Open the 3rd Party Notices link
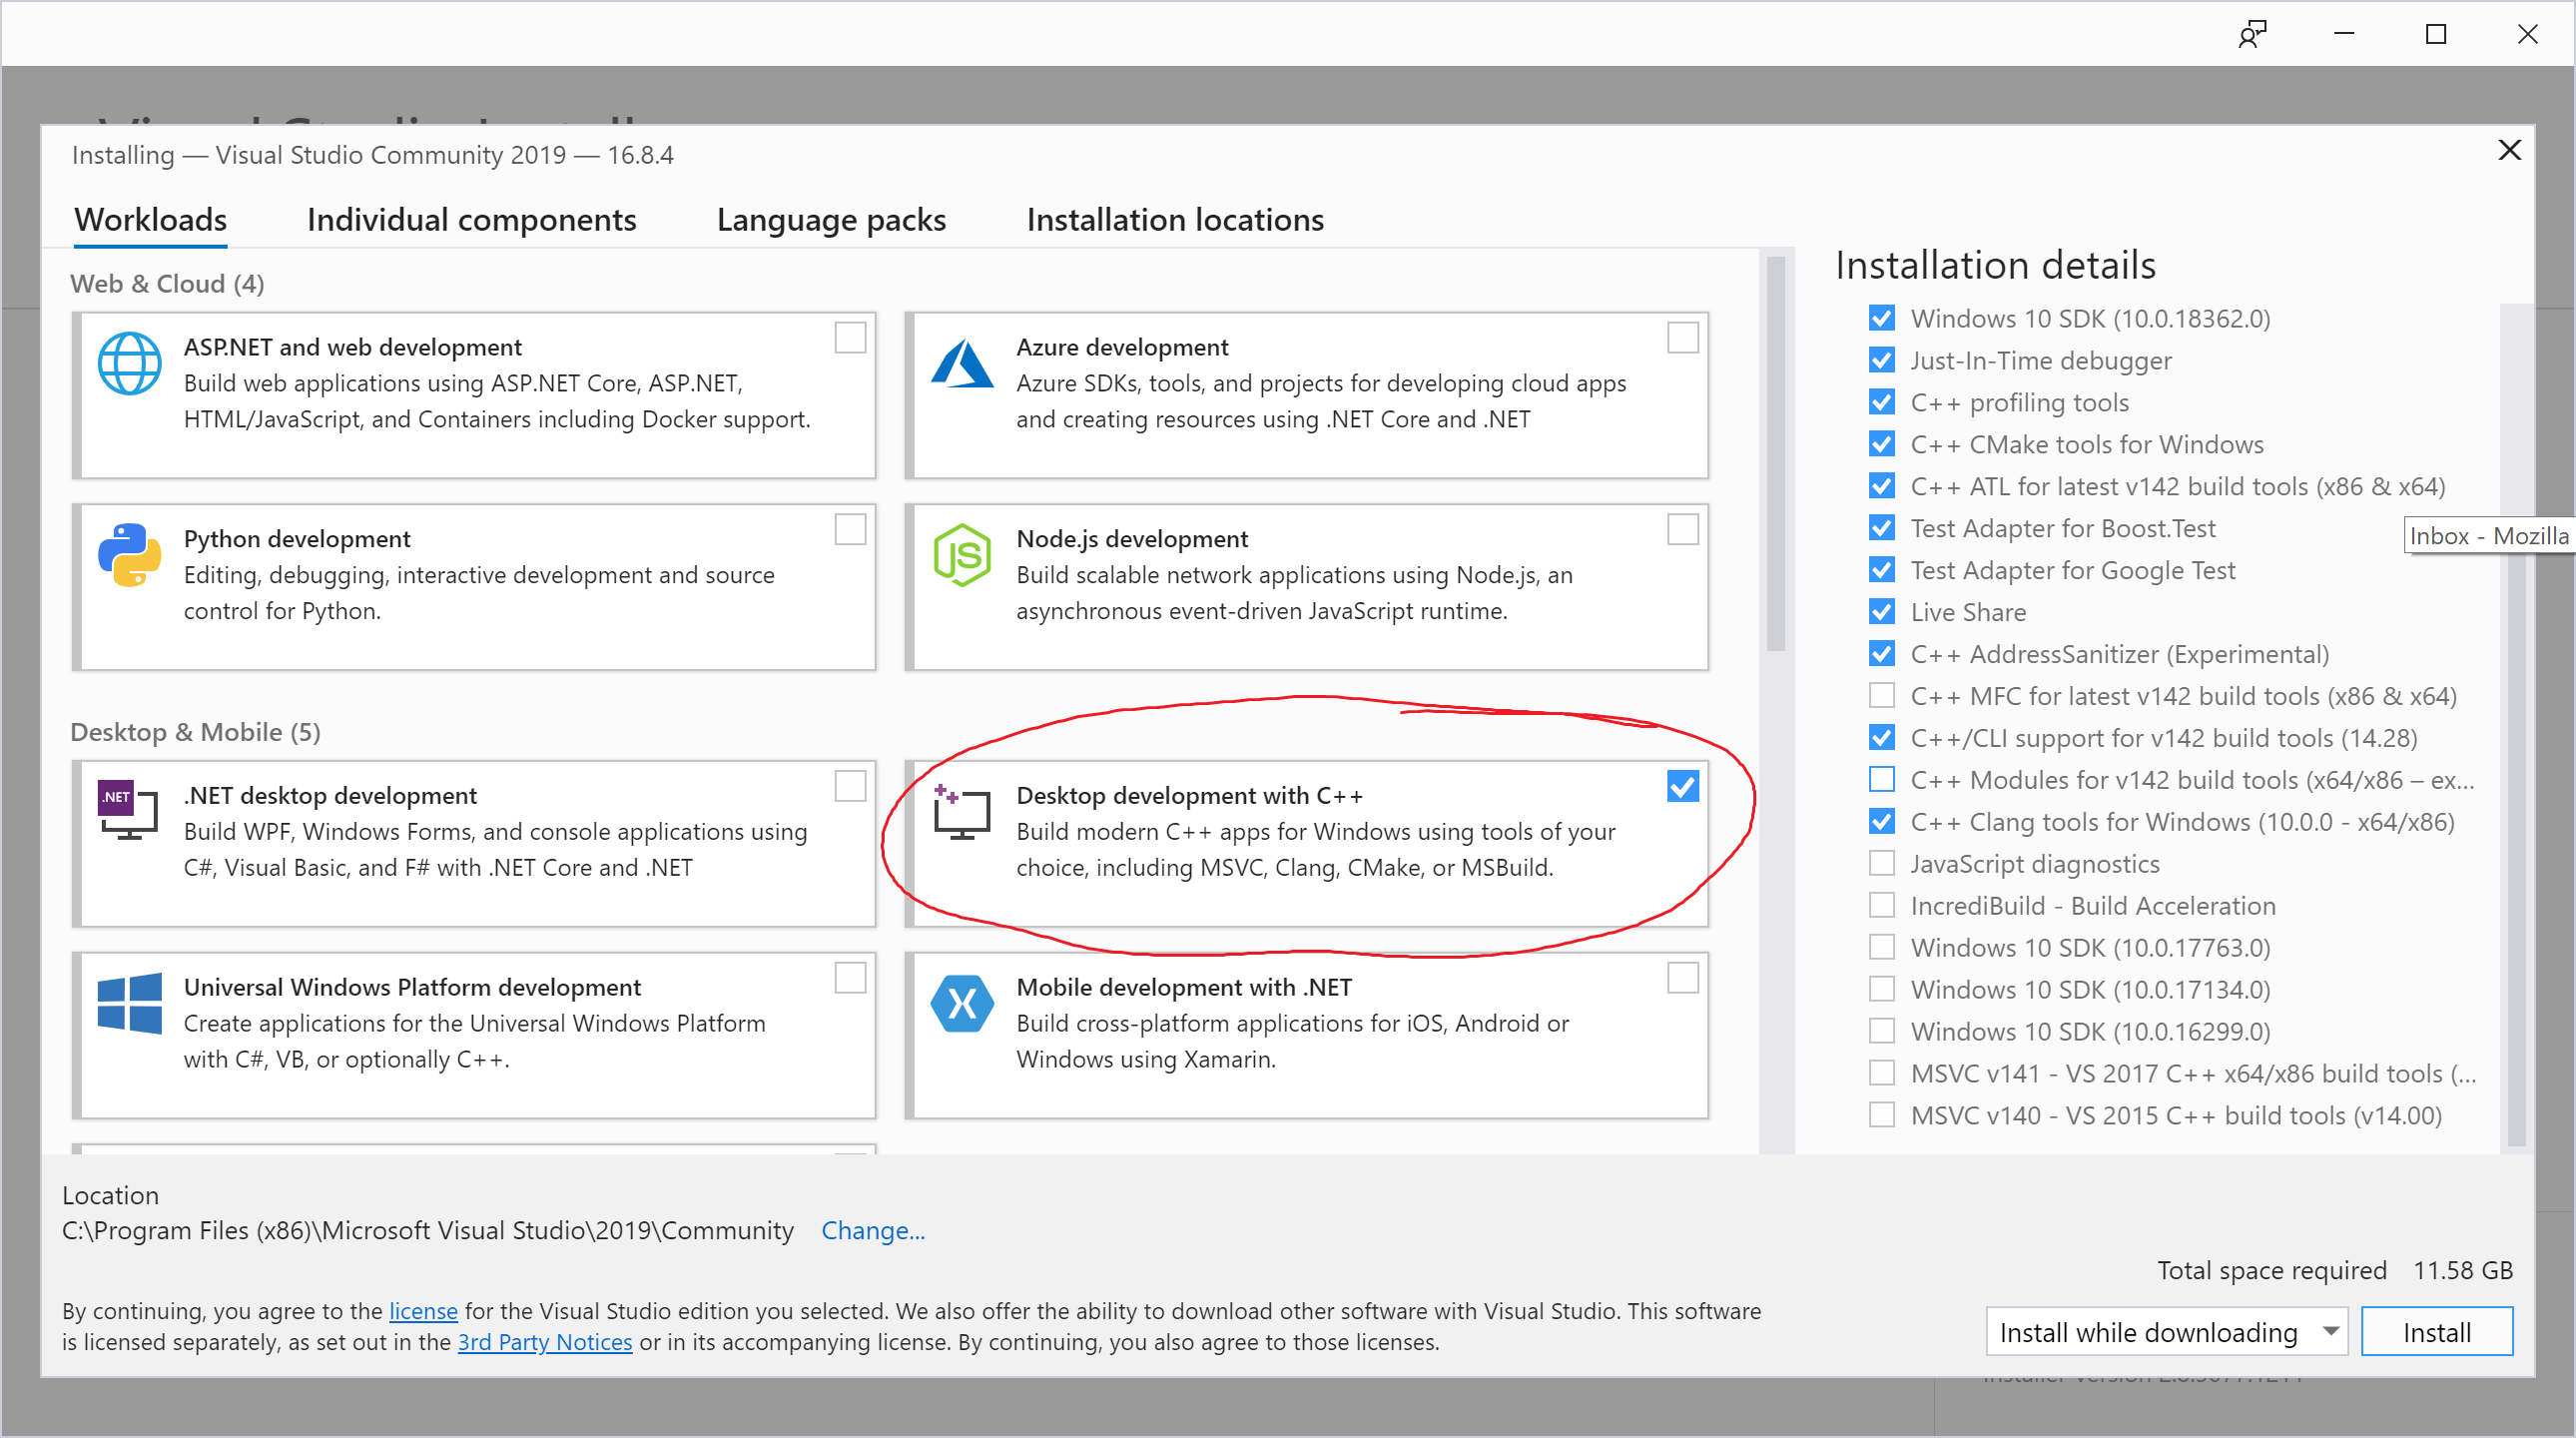The image size is (2576, 1438). [545, 1342]
